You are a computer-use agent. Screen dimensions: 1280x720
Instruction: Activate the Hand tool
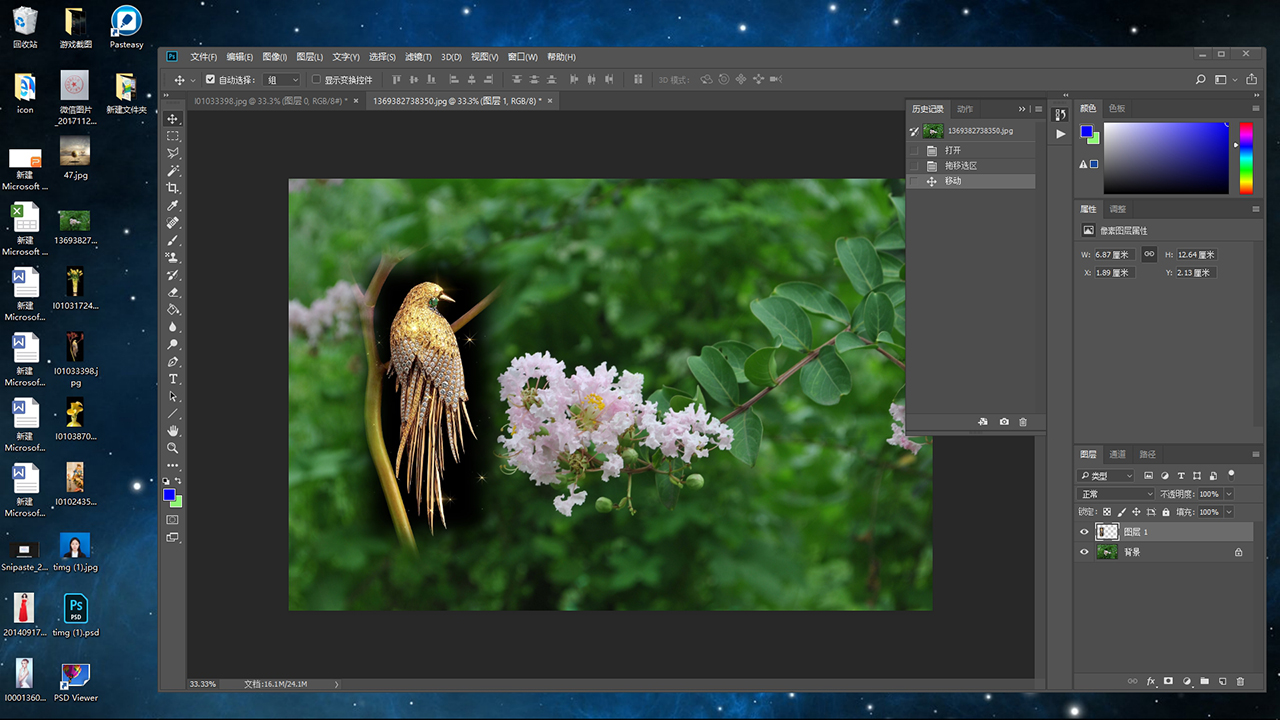pyautogui.click(x=173, y=431)
